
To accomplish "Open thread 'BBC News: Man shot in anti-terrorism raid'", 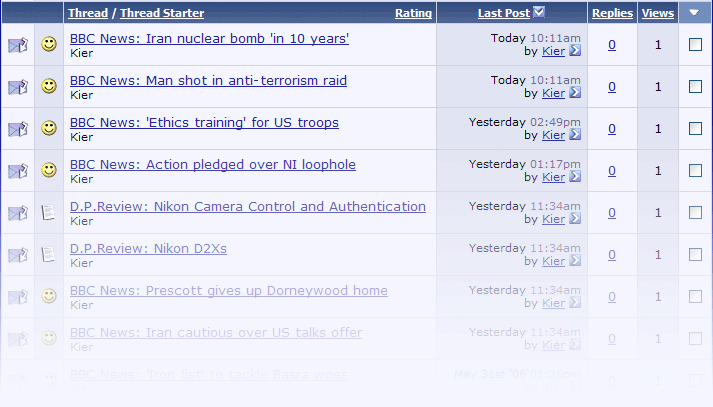I will click(x=208, y=80).
